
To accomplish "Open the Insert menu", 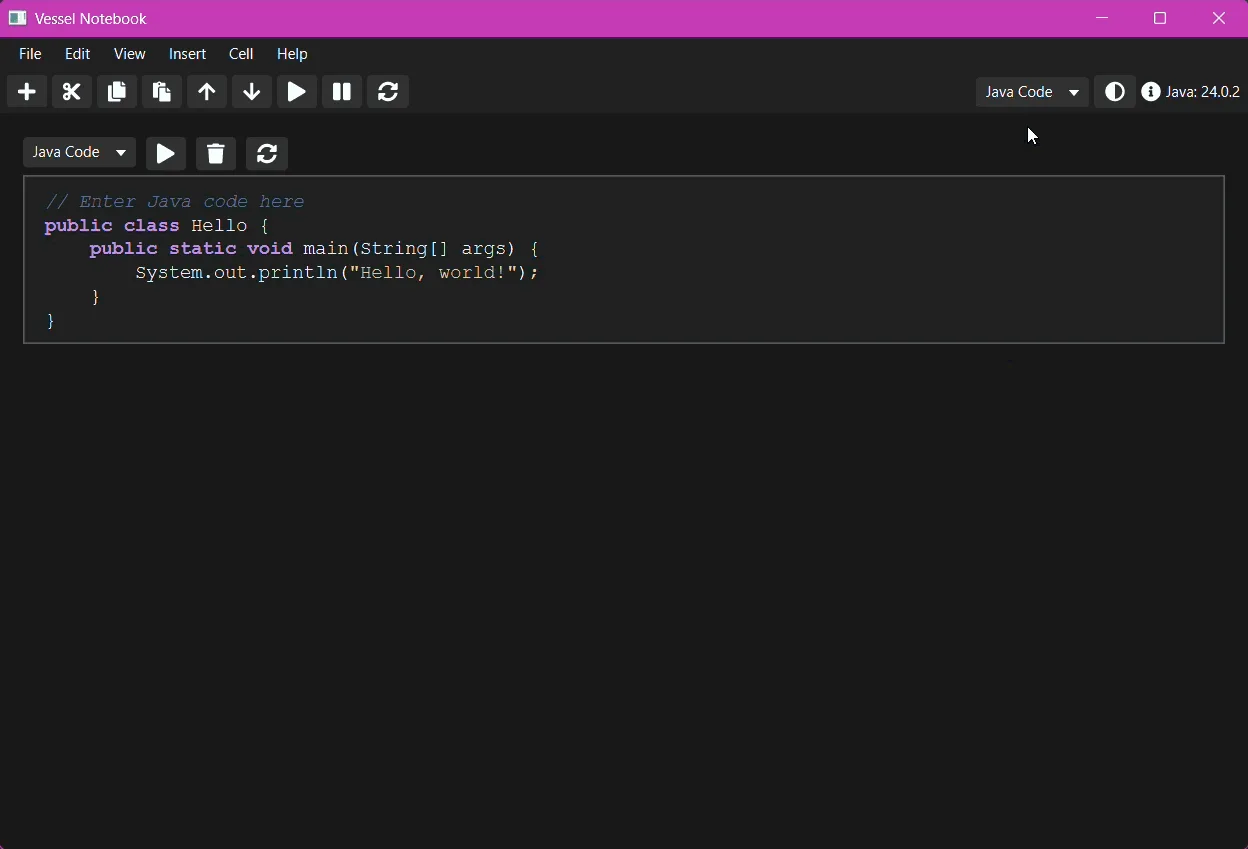I will coord(188,54).
